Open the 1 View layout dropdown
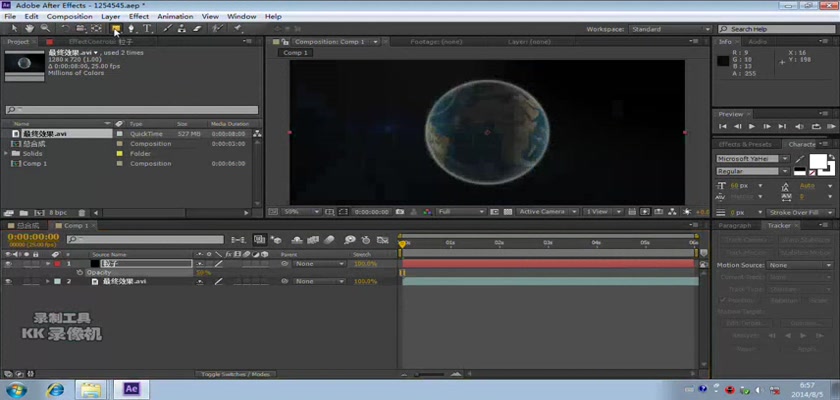840x400 pixels. coord(603,212)
